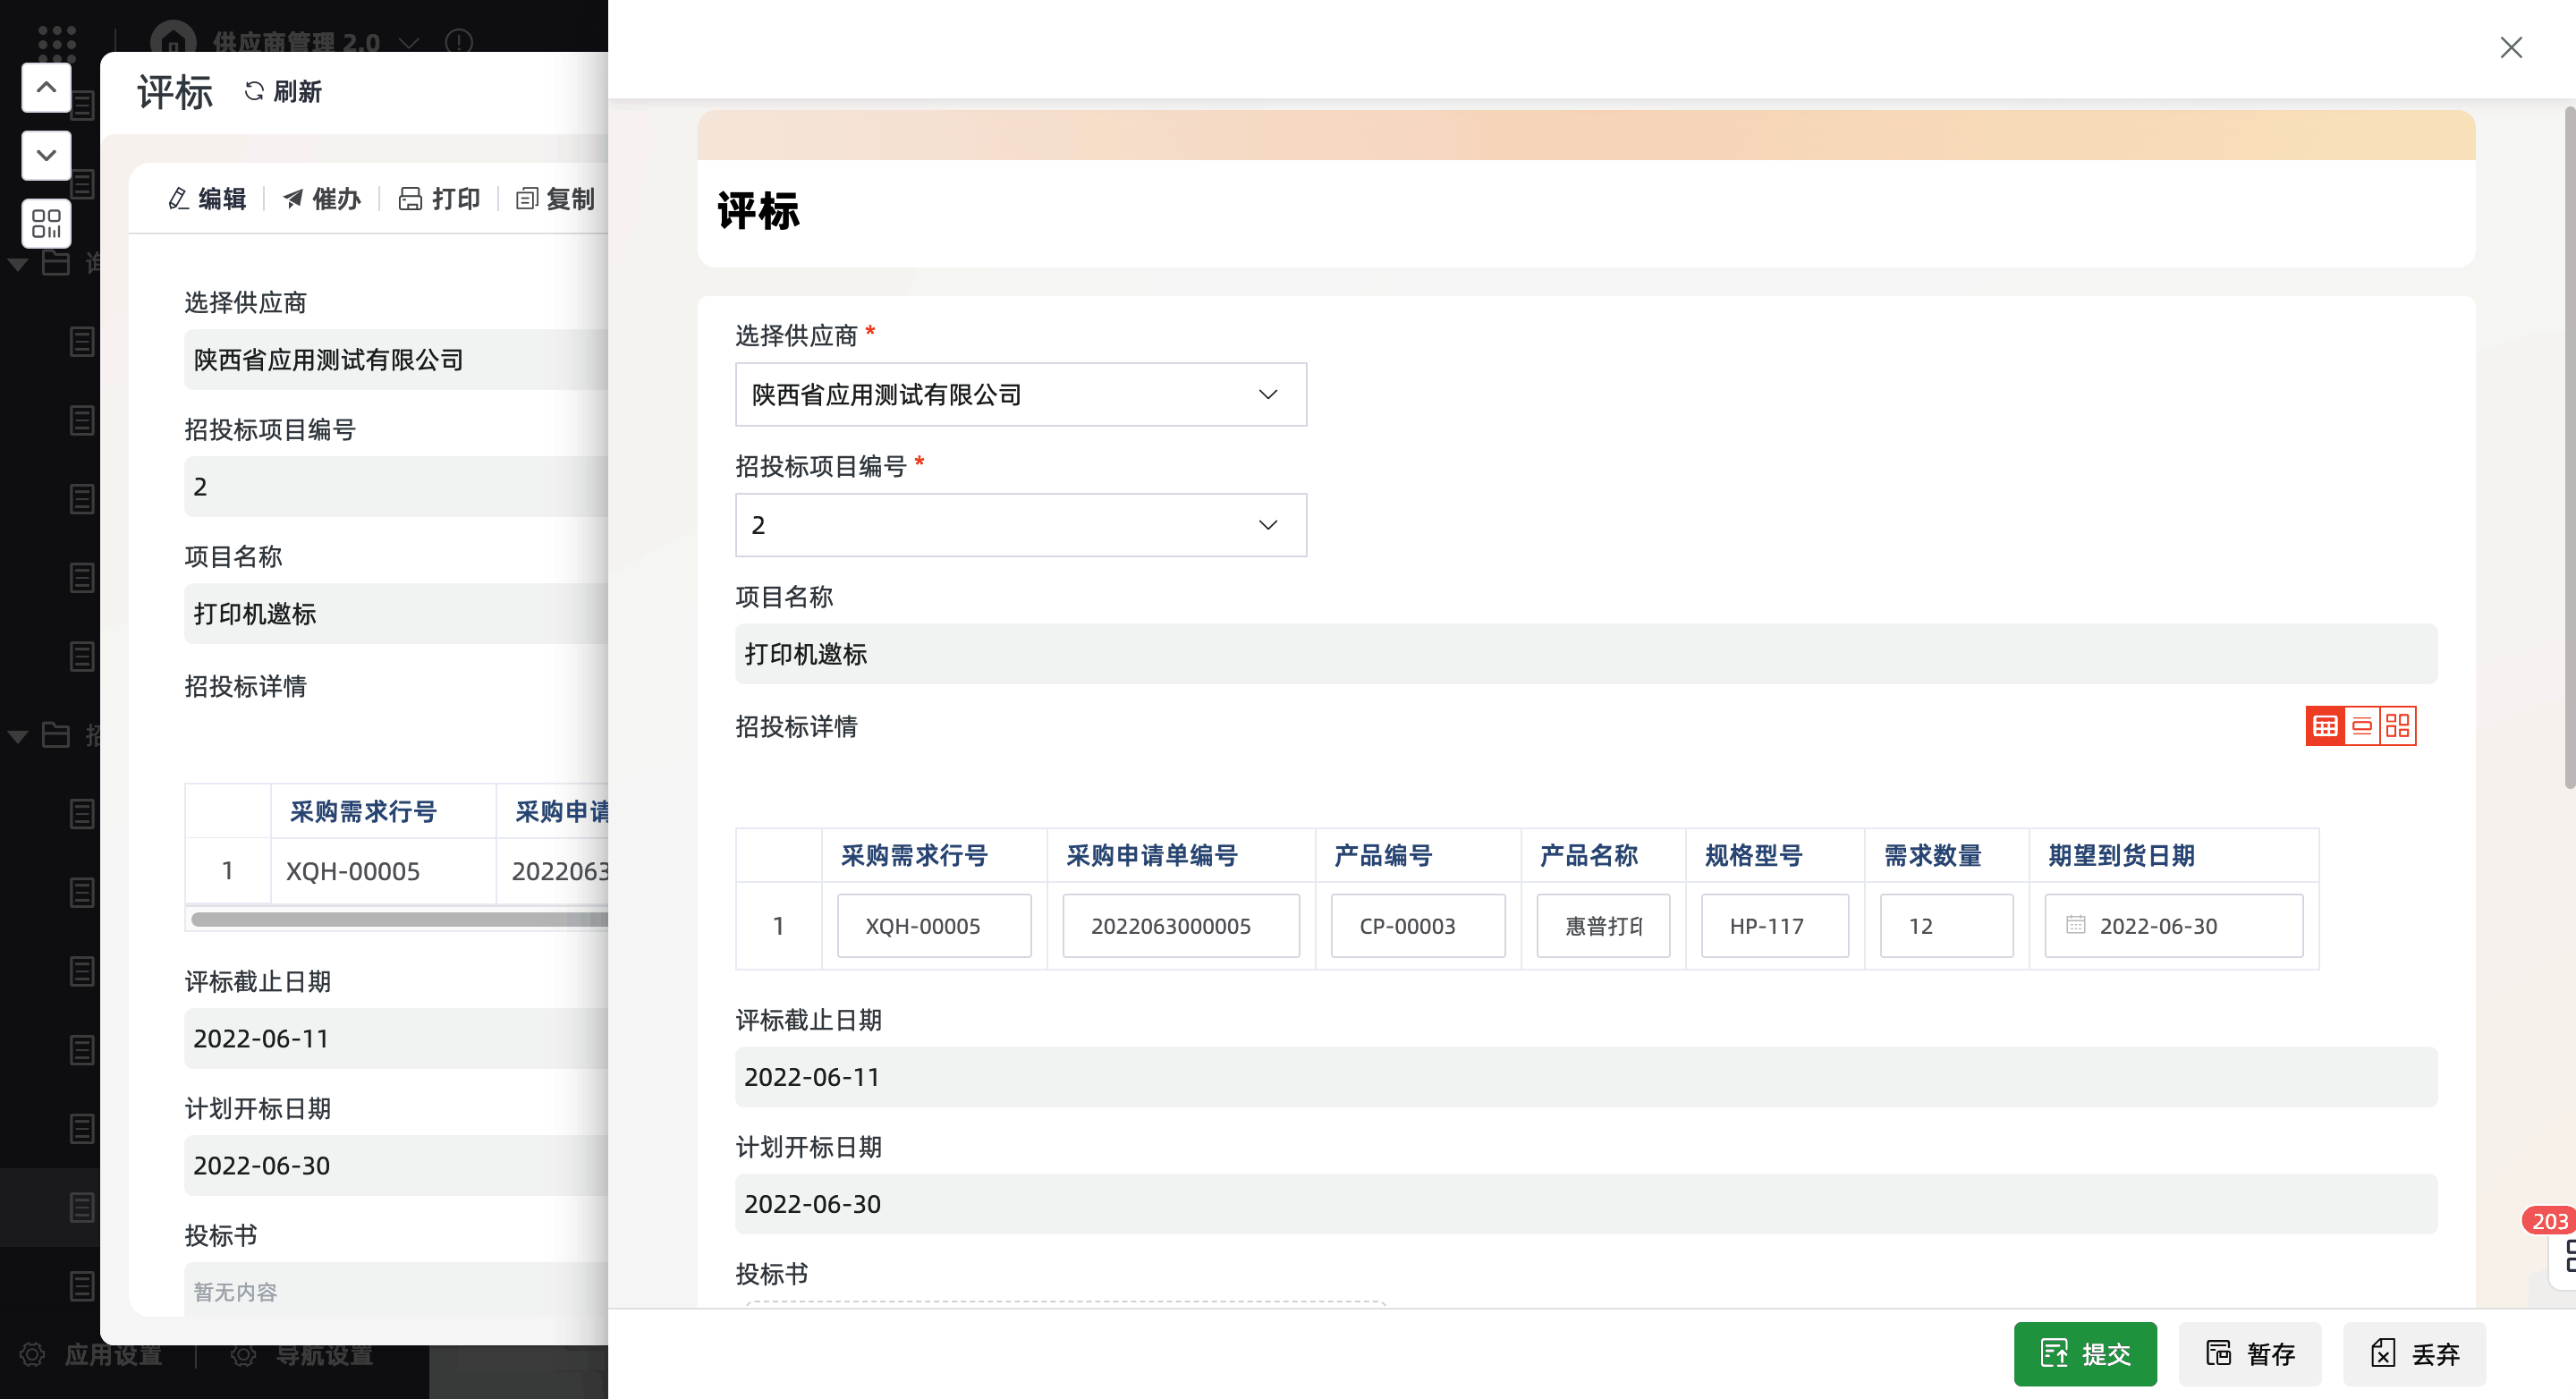Discard the form with 丢弃
The height and width of the screenshot is (1399, 2576).
click(x=2413, y=1353)
